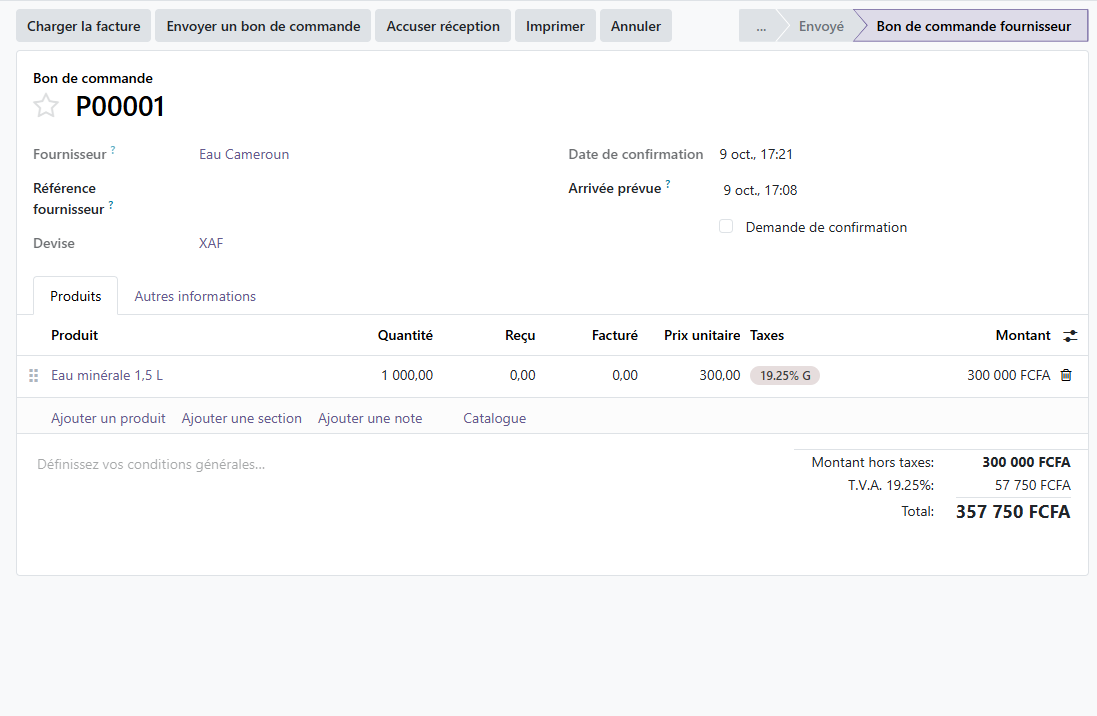Click confirmation date 9 oct., 17:21
The width and height of the screenshot is (1097, 716).
click(x=756, y=155)
